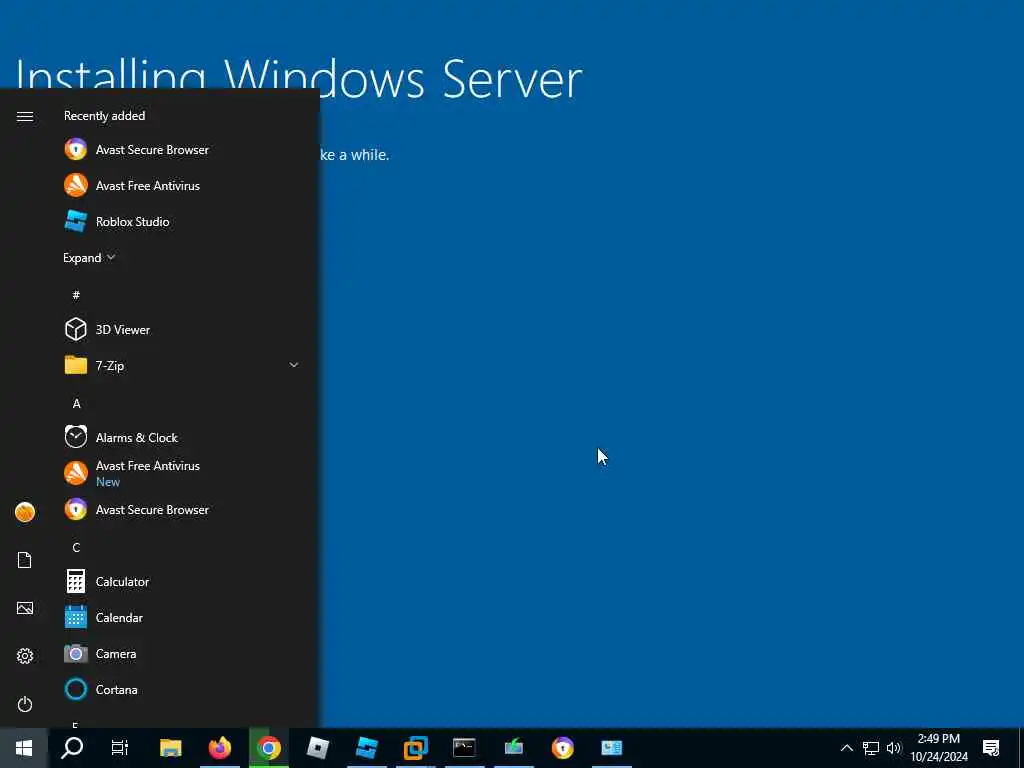Open Camera app

184,653
